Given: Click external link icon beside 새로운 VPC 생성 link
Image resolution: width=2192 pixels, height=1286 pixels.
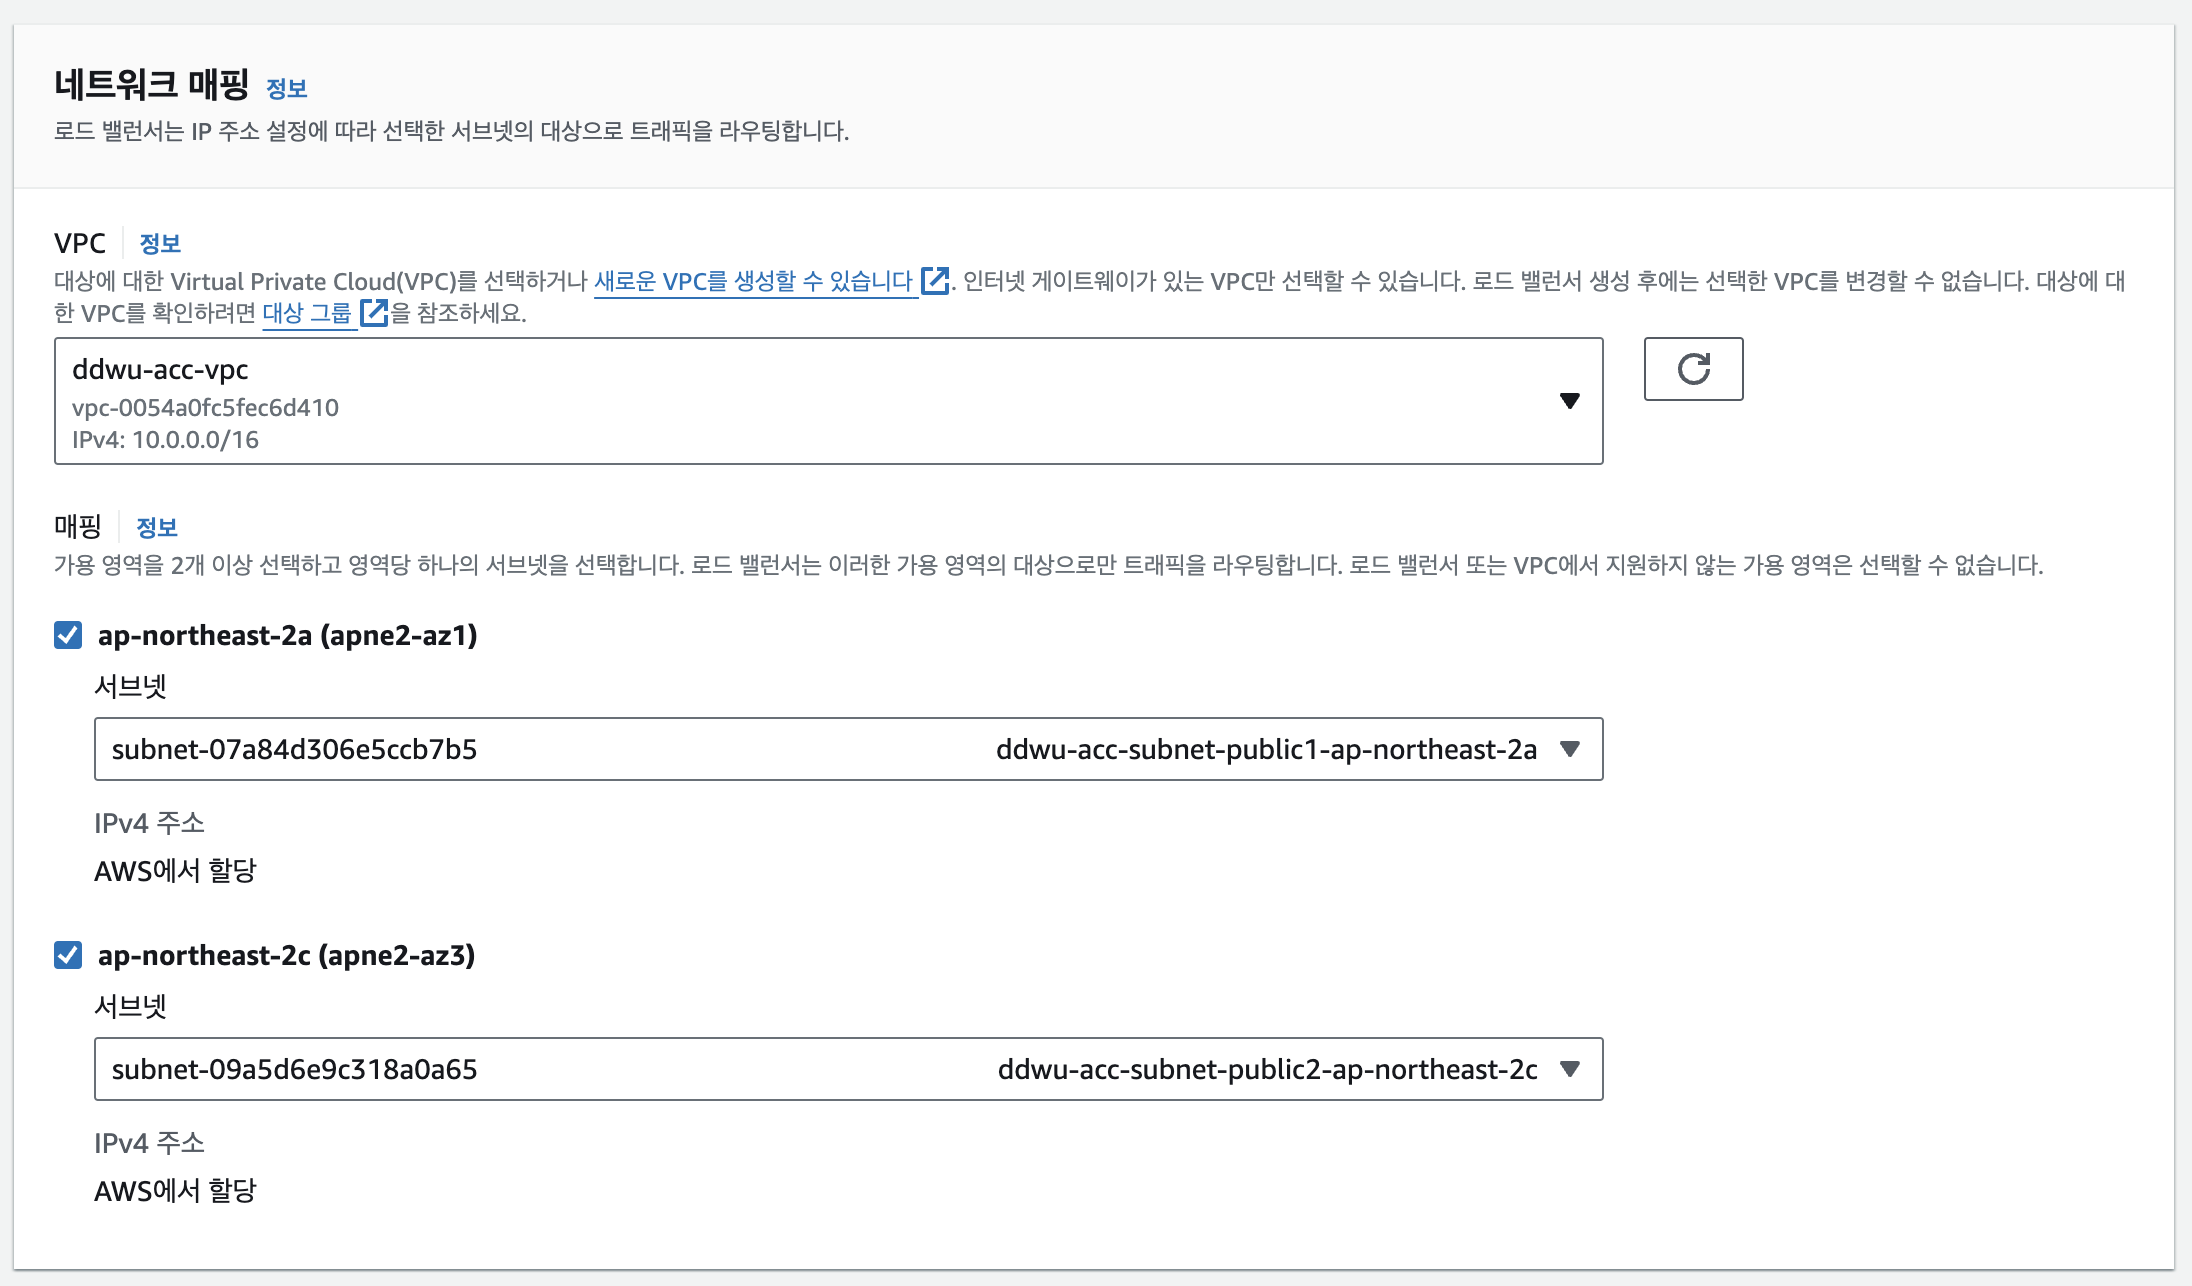Looking at the screenshot, I should pos(934,281).
